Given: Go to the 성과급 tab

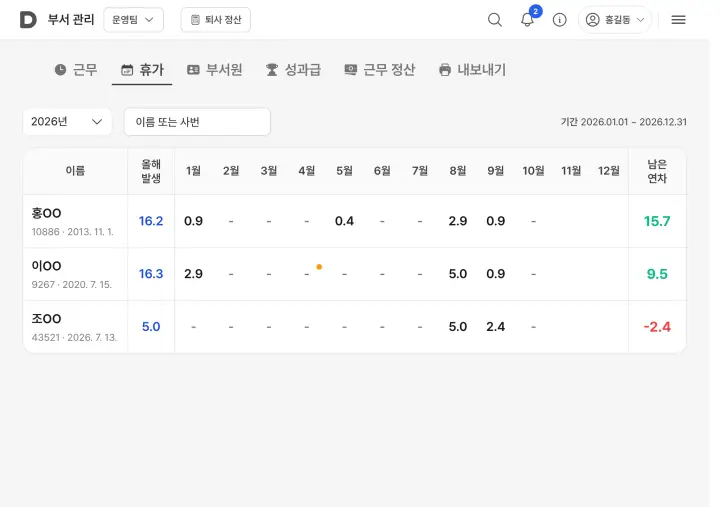Looking at the screenshot, I should click(293, 70).
